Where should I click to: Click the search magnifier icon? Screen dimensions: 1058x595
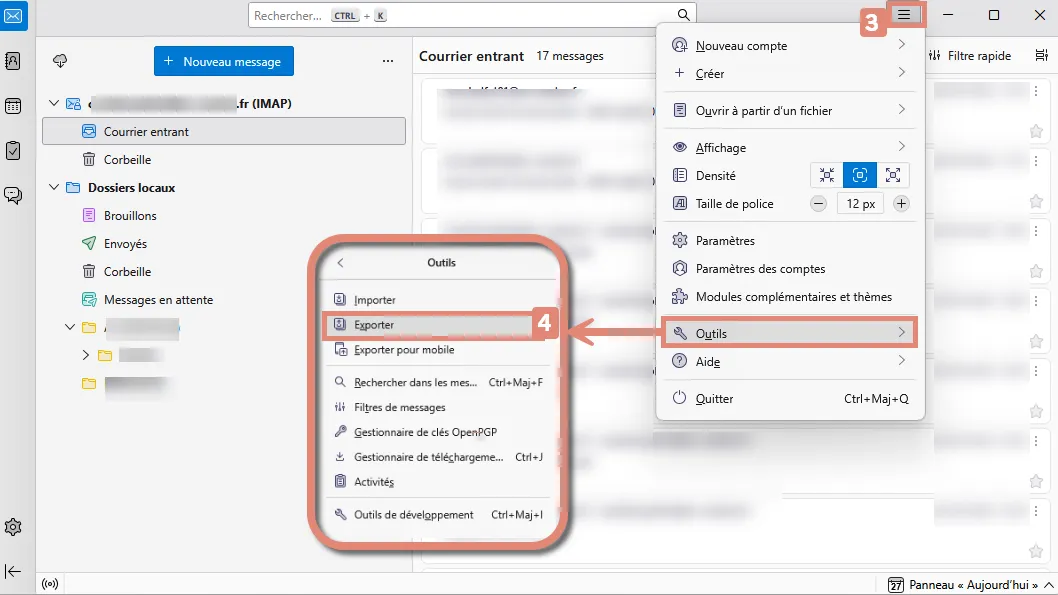click(x=683, y=15)
